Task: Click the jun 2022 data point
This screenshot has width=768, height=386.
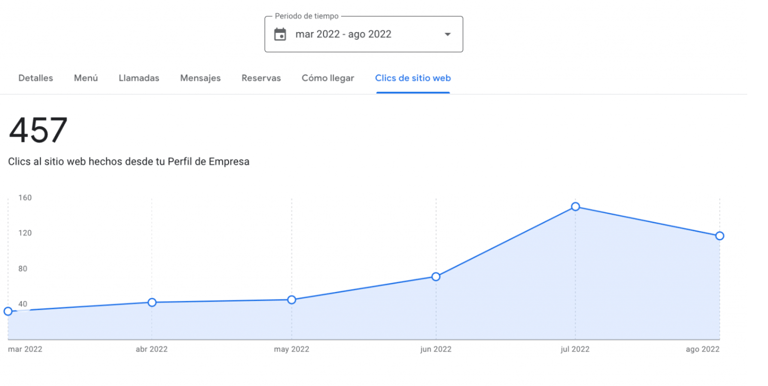Action: 436,276
